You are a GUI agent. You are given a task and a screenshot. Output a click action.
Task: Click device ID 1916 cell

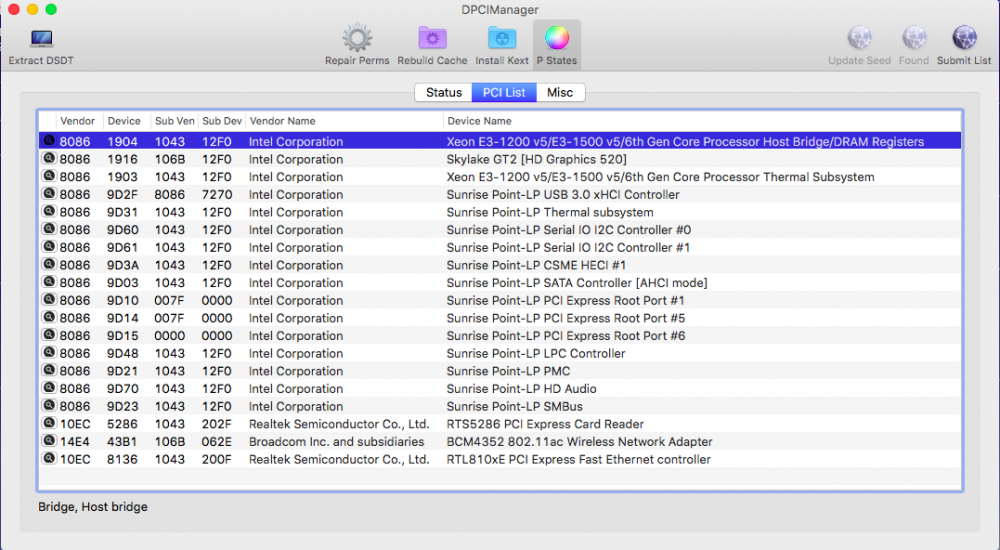[x=122, y=160]
